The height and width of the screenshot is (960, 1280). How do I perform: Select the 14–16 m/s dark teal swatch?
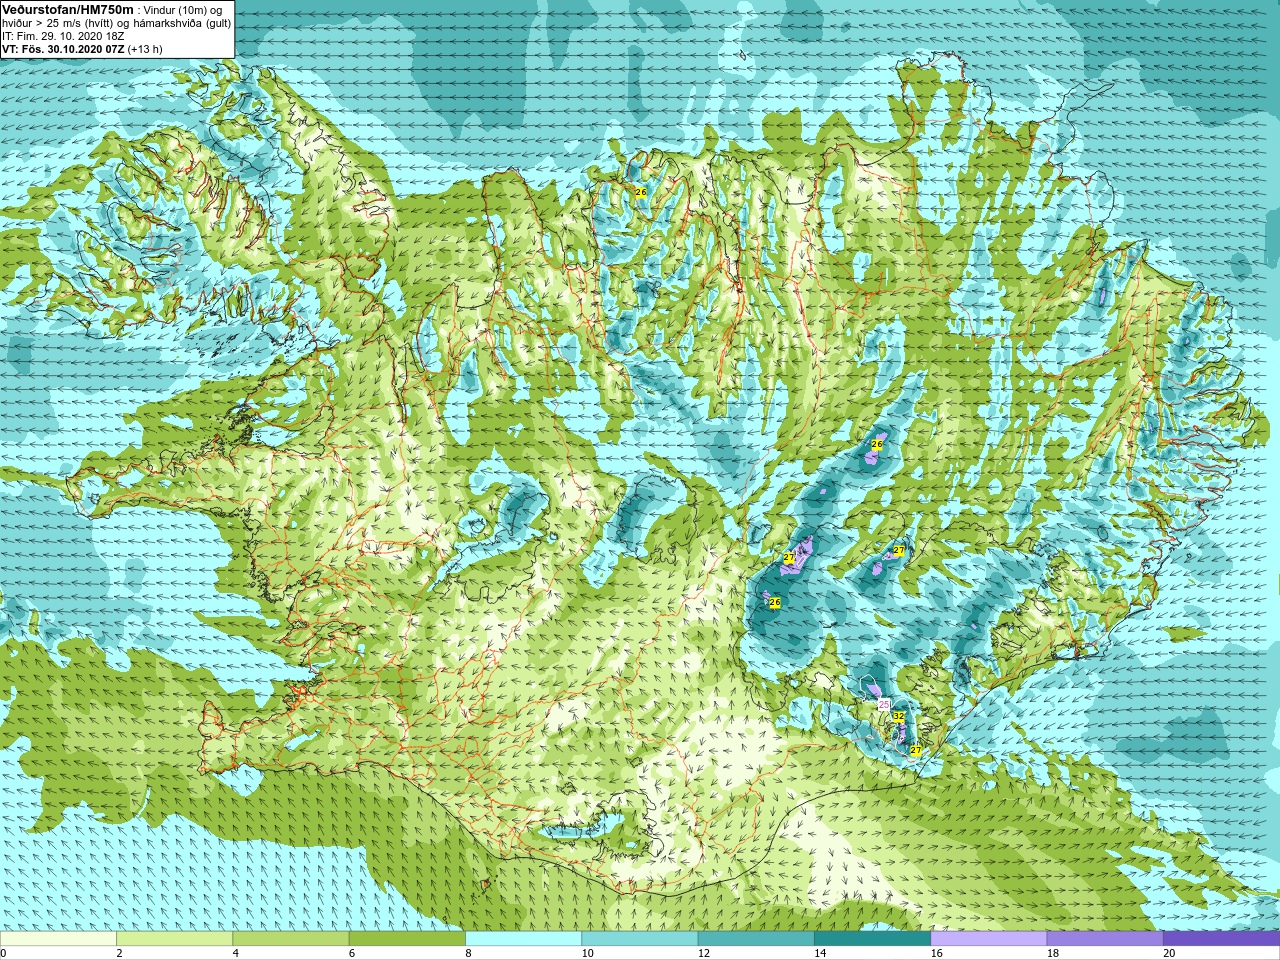tap(872, 939)
